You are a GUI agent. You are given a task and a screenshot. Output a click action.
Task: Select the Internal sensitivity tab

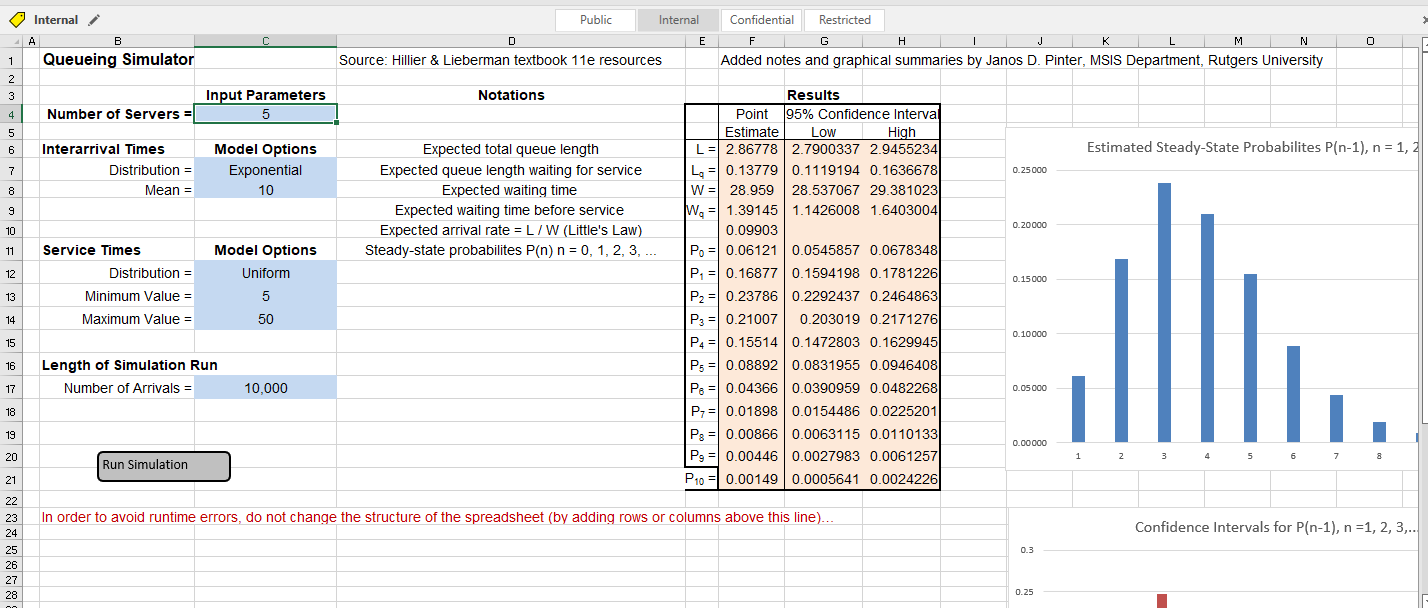pyautogui.click(x=678, y=19)
